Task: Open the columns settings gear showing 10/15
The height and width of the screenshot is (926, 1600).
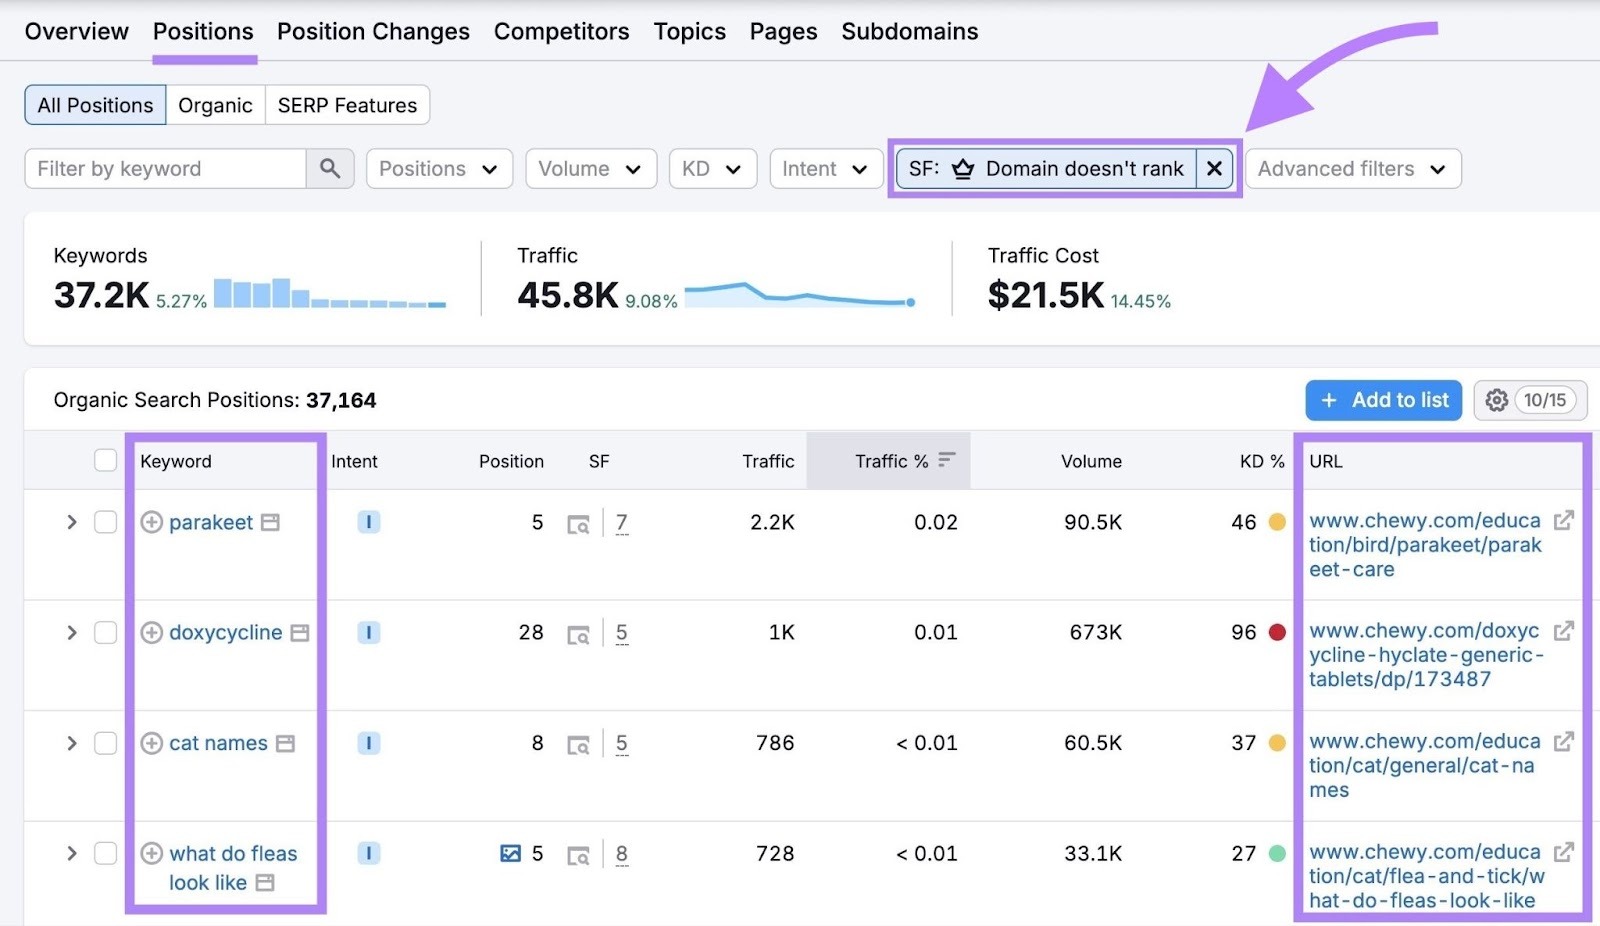Action: point(1496,400)
